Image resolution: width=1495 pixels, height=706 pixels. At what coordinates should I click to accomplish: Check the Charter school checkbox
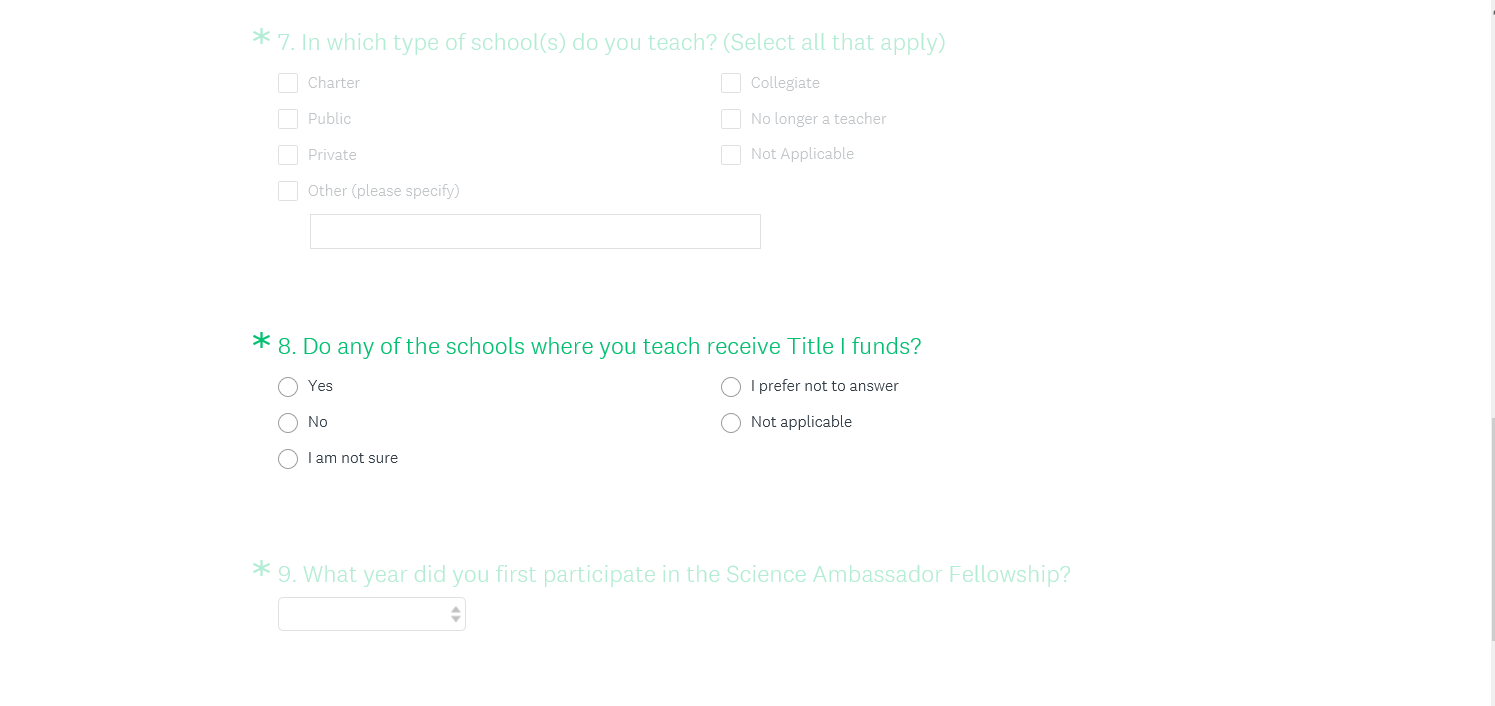[288, 83]
